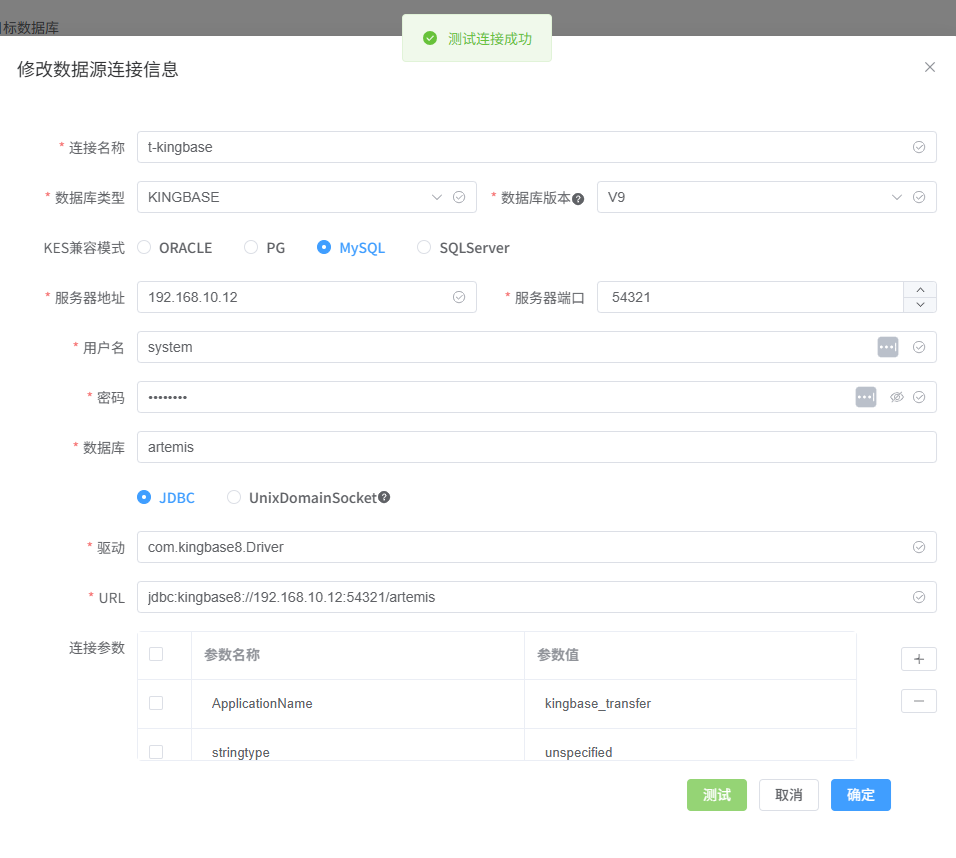956x858 pixels.
Task: Click the 取消 cancel button
Action: 788,795
